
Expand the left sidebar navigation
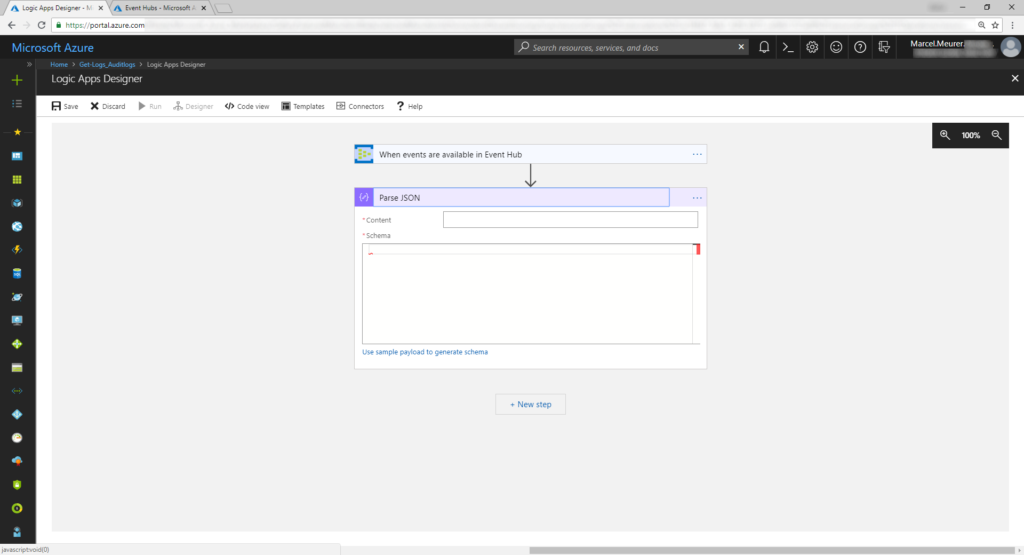tap(29, 64)
